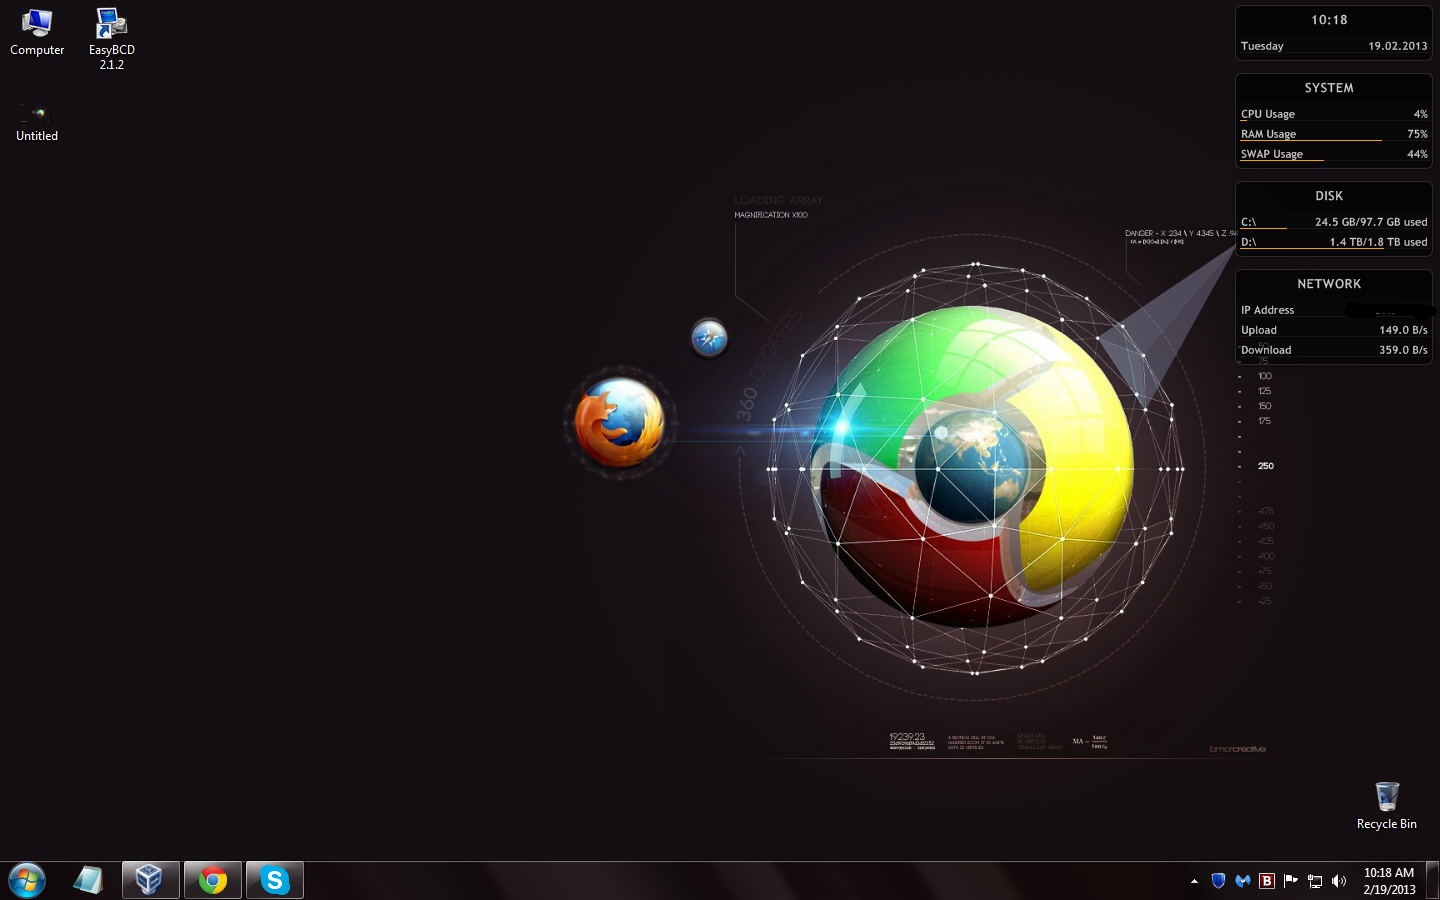Click the "SWAP Usage" label

pyautogui.click(x=1272, y=154)
